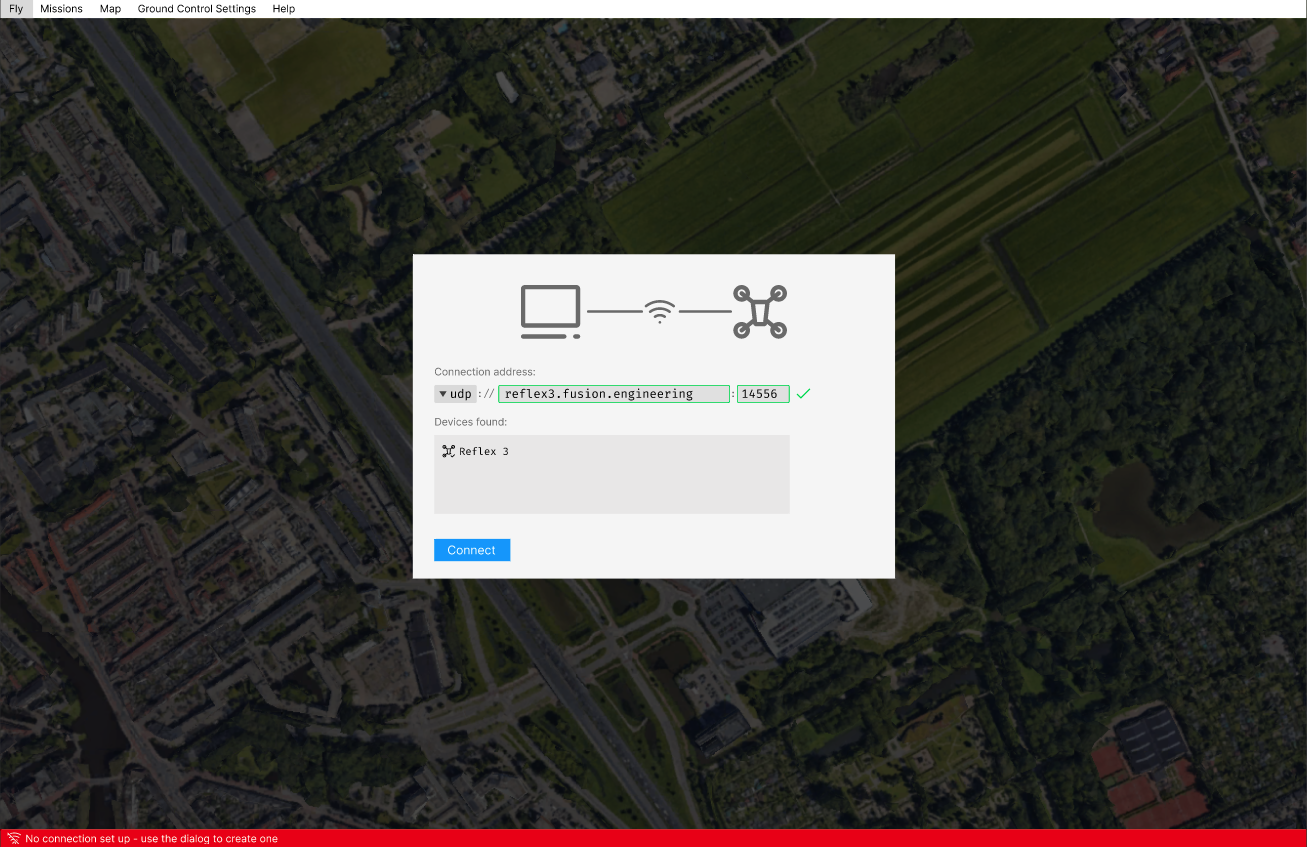Focus the reflex3.fusion.engineering address field
Screen dimensions: 1307x847
coord(613,394)
